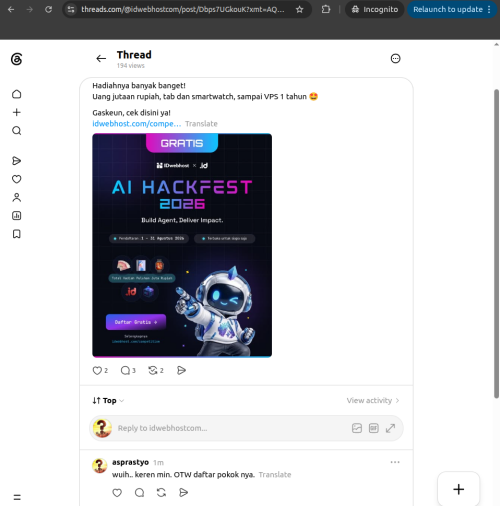The height and width of the screenshot is (506, 500).
Task: Open the site info icon in address bar
Action: pyautogui.click(x=71, y=9)
